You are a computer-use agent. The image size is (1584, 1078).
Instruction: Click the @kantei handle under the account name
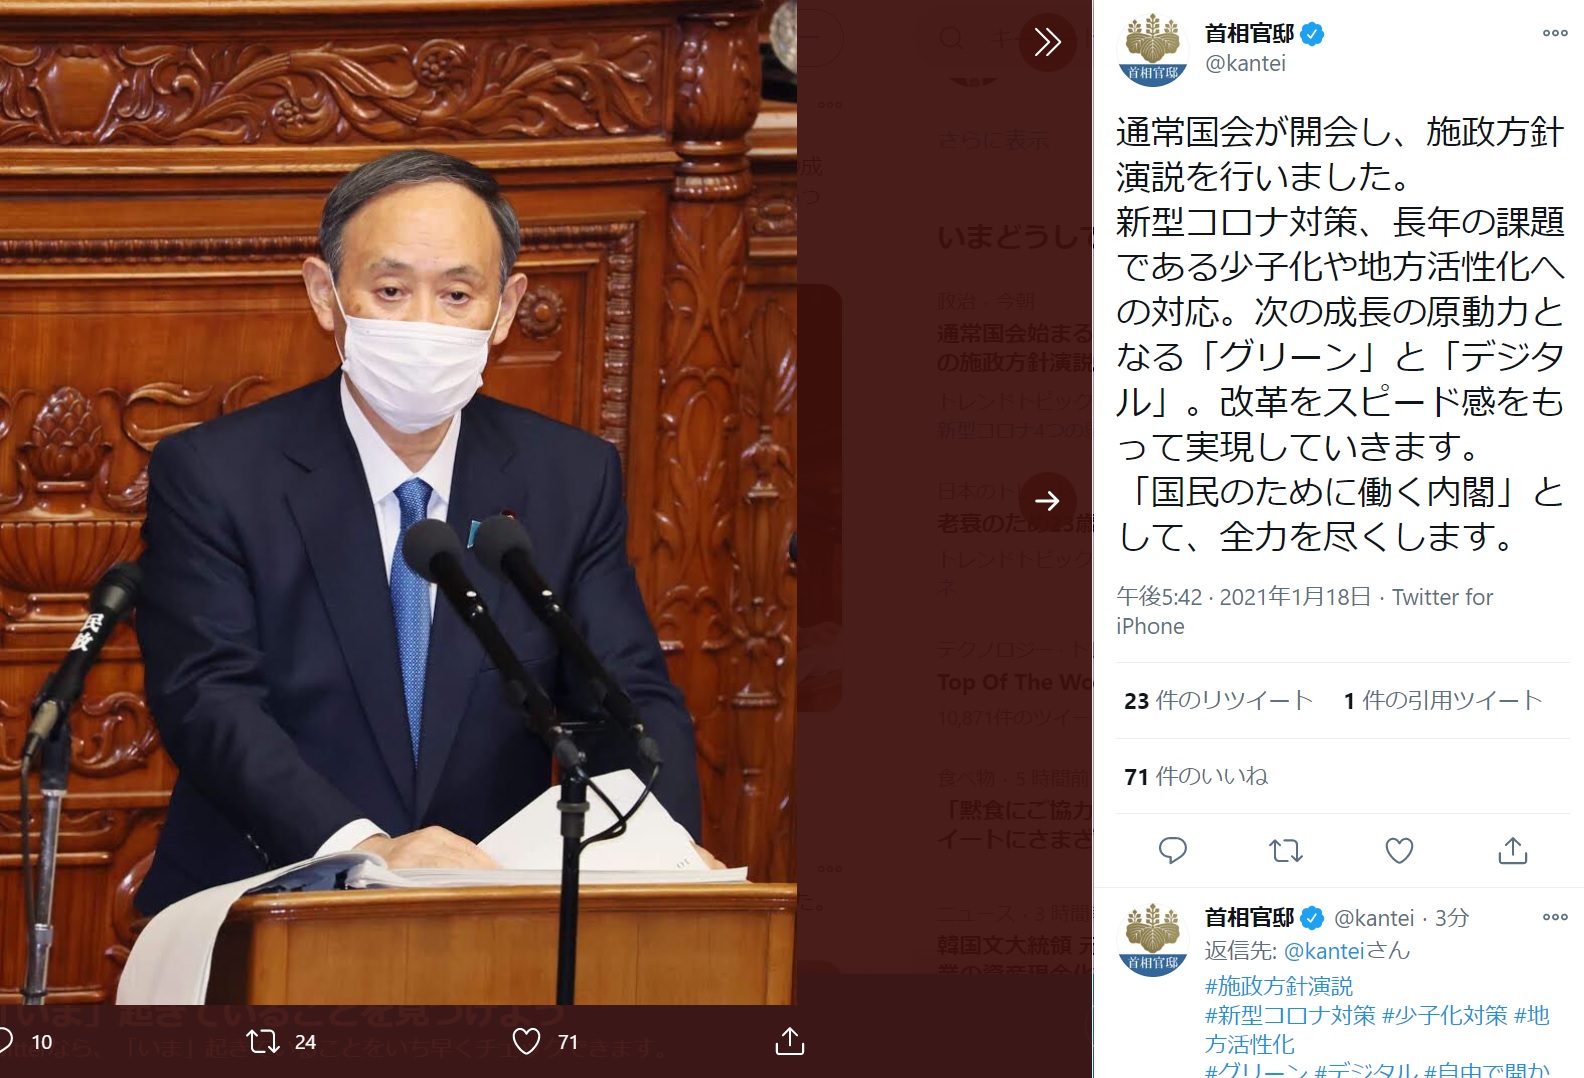[1245, 63]
